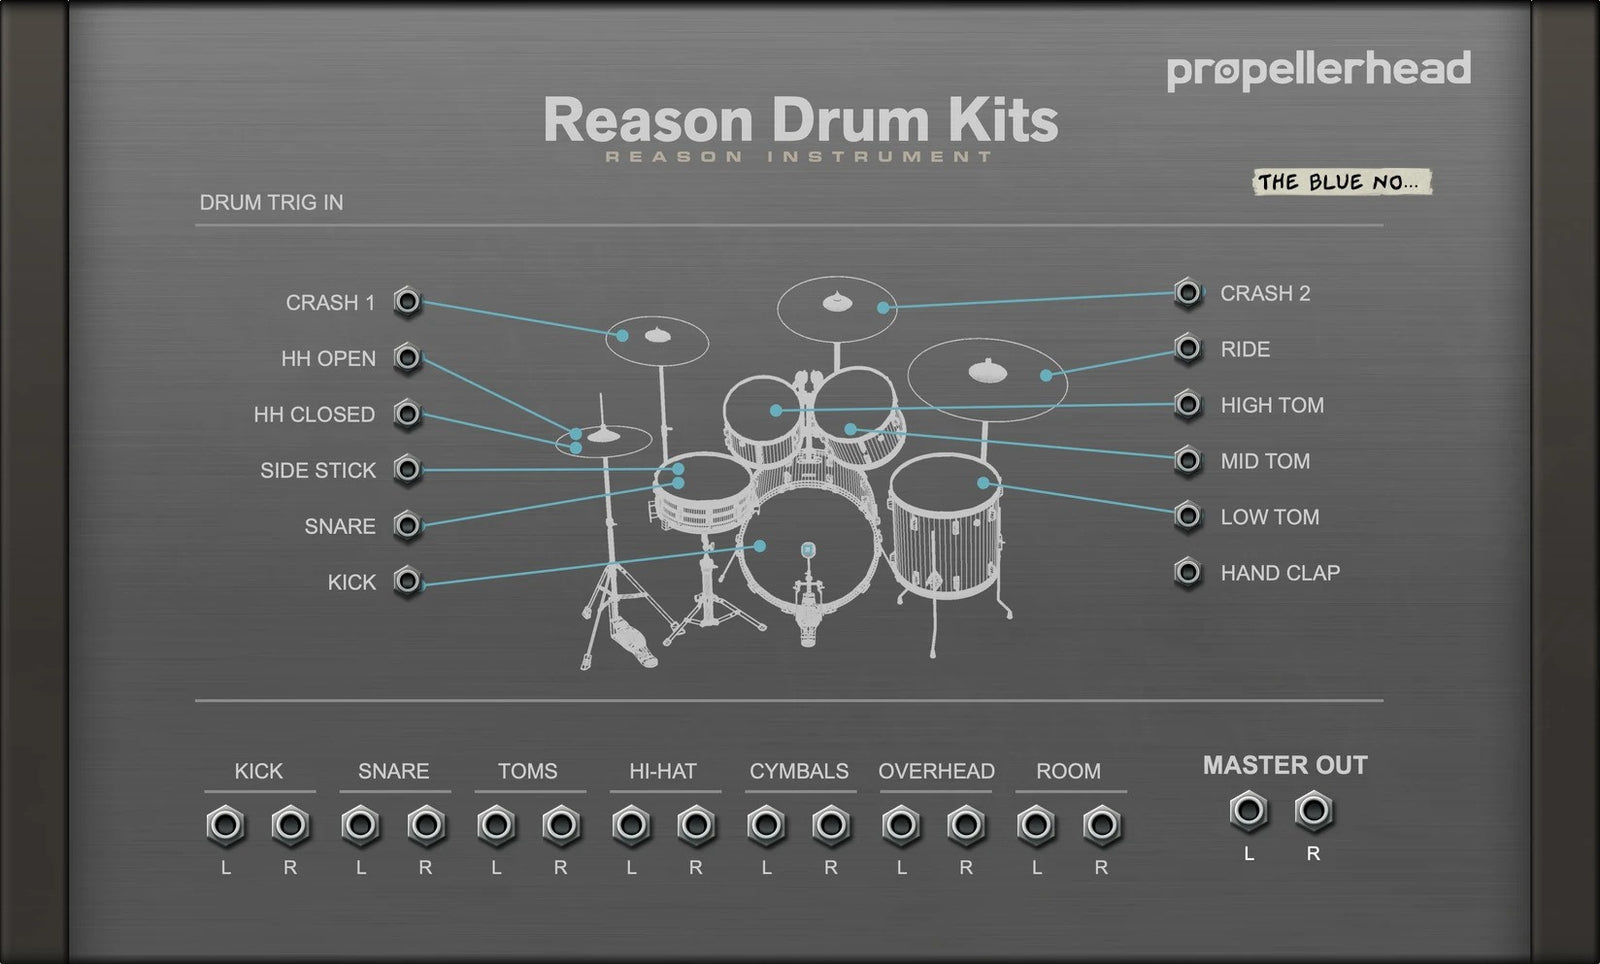Click the 'MASTER OUT' label text
This screenshot has height=964, width=1600.
pyautogui.click(x=1285, y=765)
